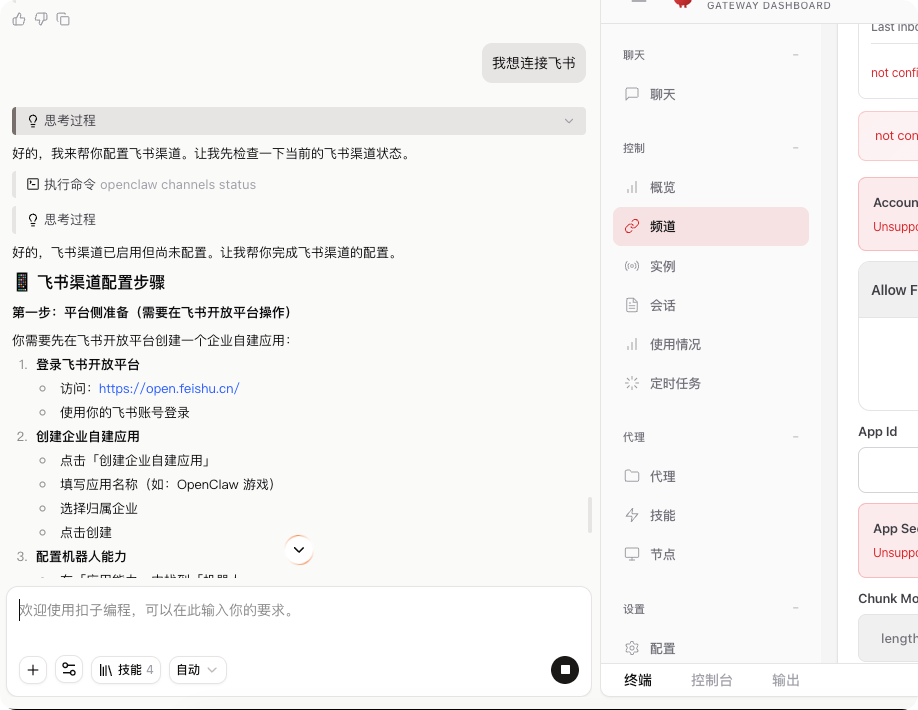Screen dimensions: 918x710
Task: Collapse the 设置 sidebar section
Action: coord(796,609)
